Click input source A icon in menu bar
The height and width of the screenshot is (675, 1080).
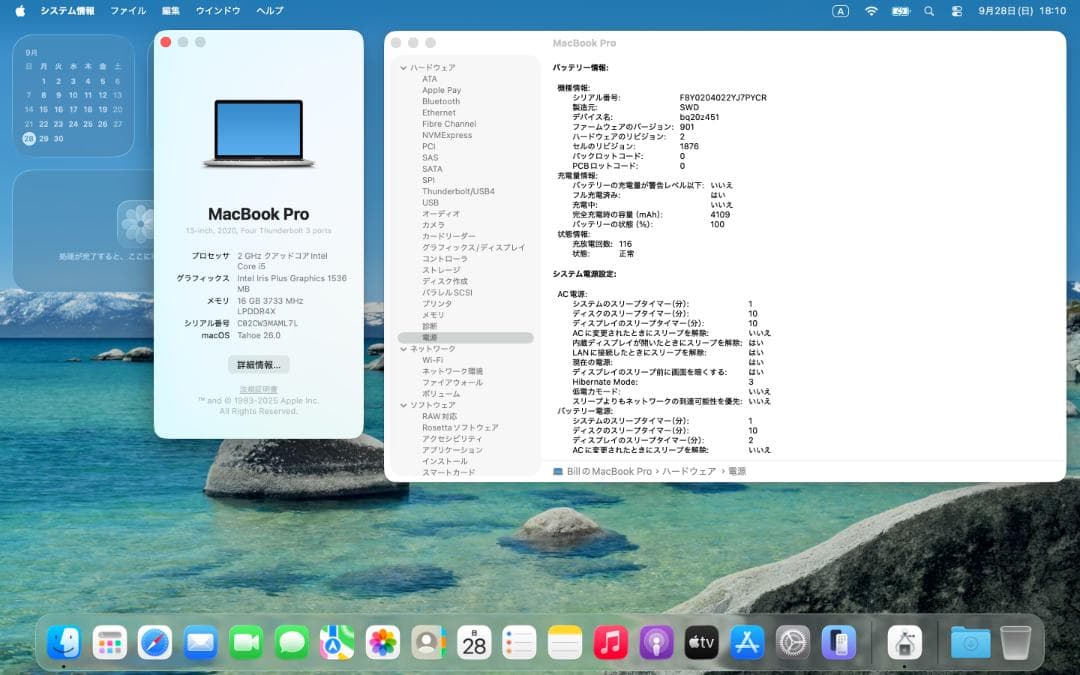point(840,11)
